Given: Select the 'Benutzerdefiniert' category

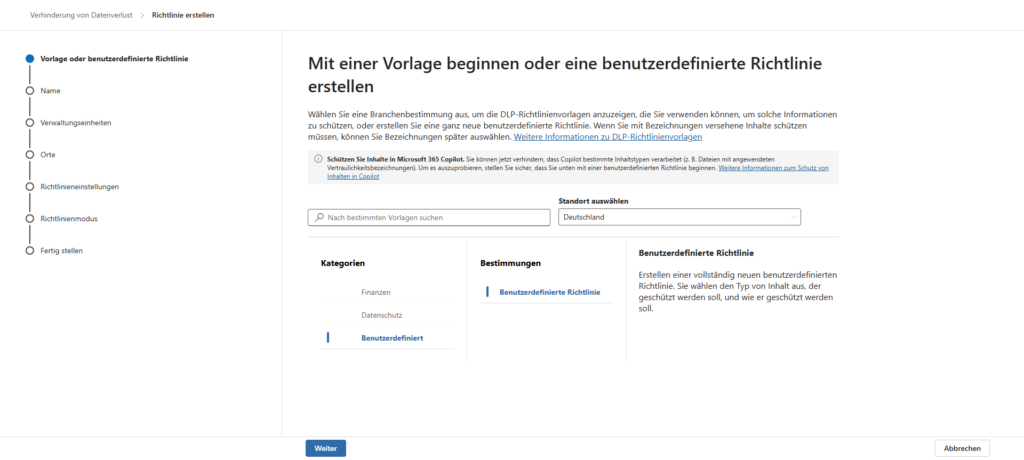Looking at the screenshot, I should pos(391,338).
